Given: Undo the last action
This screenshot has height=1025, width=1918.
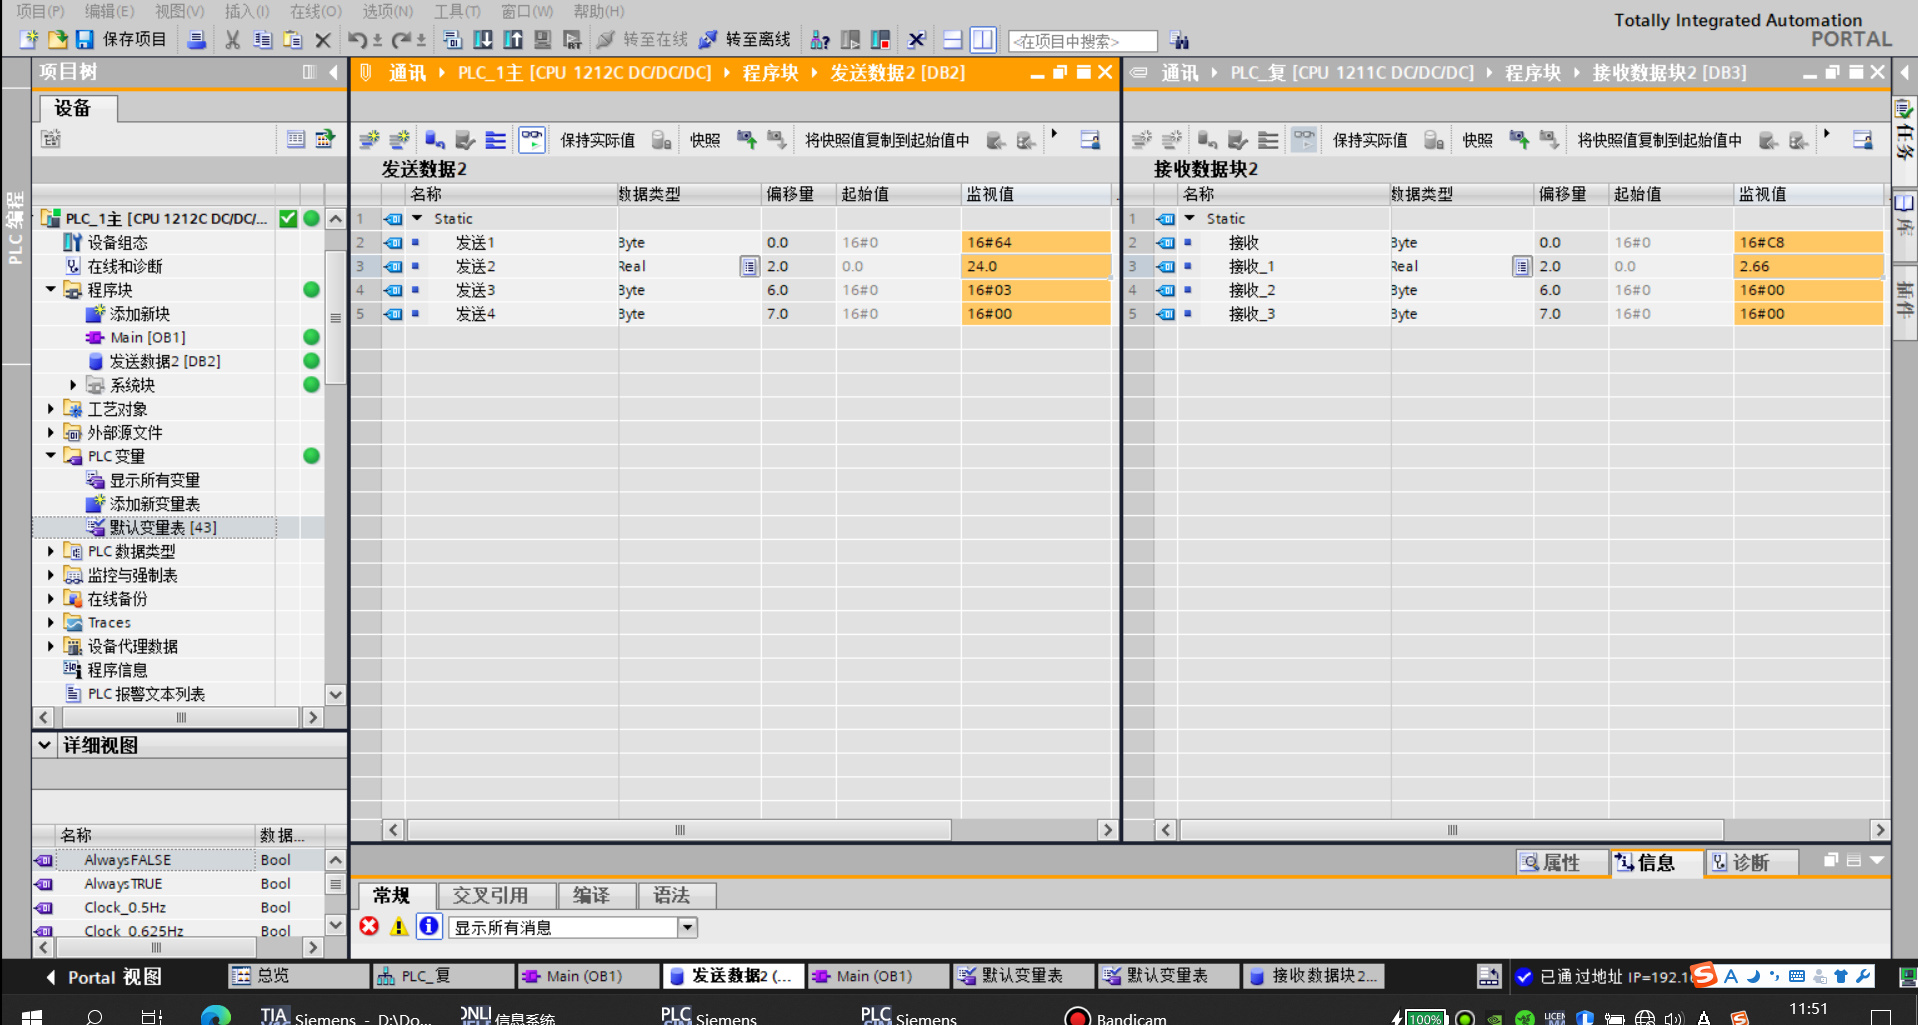Looking at the screenshot, I should point(357,39).
